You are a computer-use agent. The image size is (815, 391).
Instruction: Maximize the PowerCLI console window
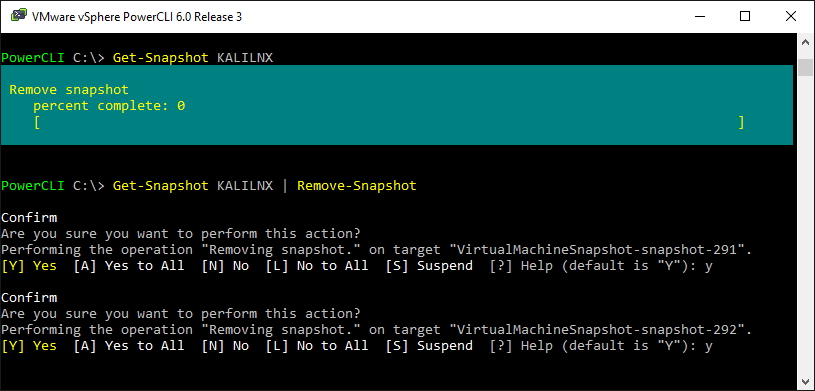[745, 17]
